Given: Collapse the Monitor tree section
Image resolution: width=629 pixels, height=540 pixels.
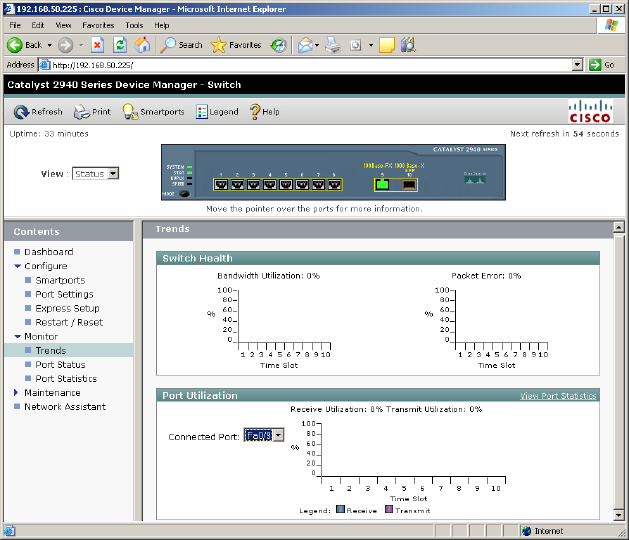Looking at the screenshot, I should coord(17,336).
